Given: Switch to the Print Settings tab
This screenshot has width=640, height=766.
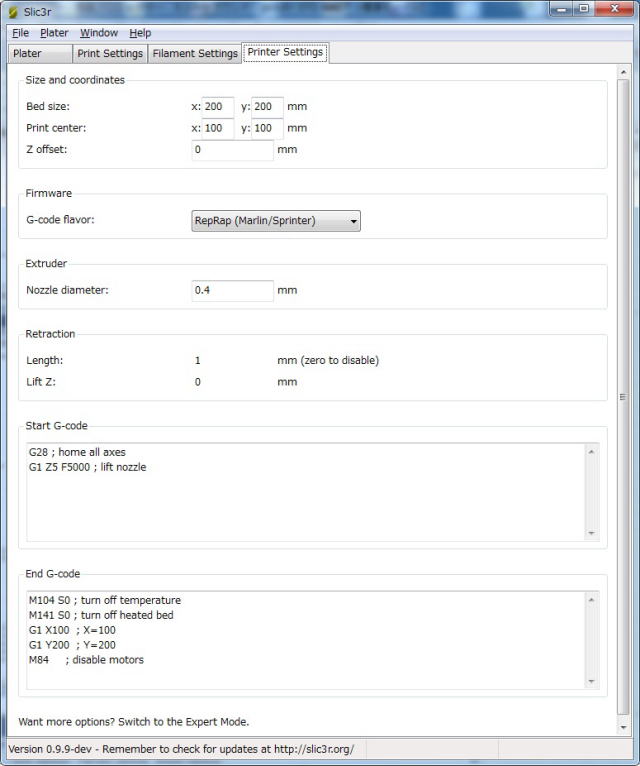Looking at the screenshot, I should pyautogui.click(x=110, y=54).
